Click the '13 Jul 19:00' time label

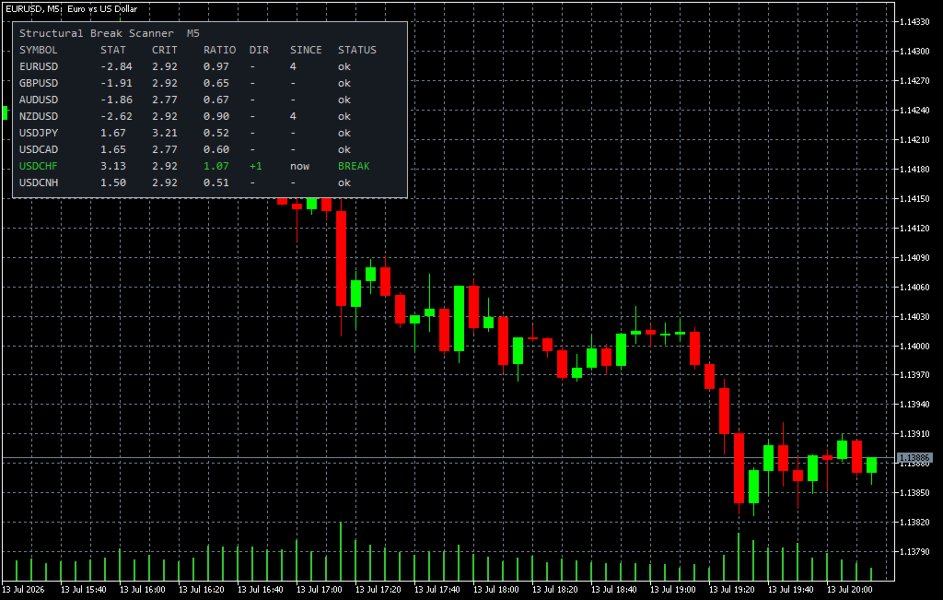pos(673,590)
